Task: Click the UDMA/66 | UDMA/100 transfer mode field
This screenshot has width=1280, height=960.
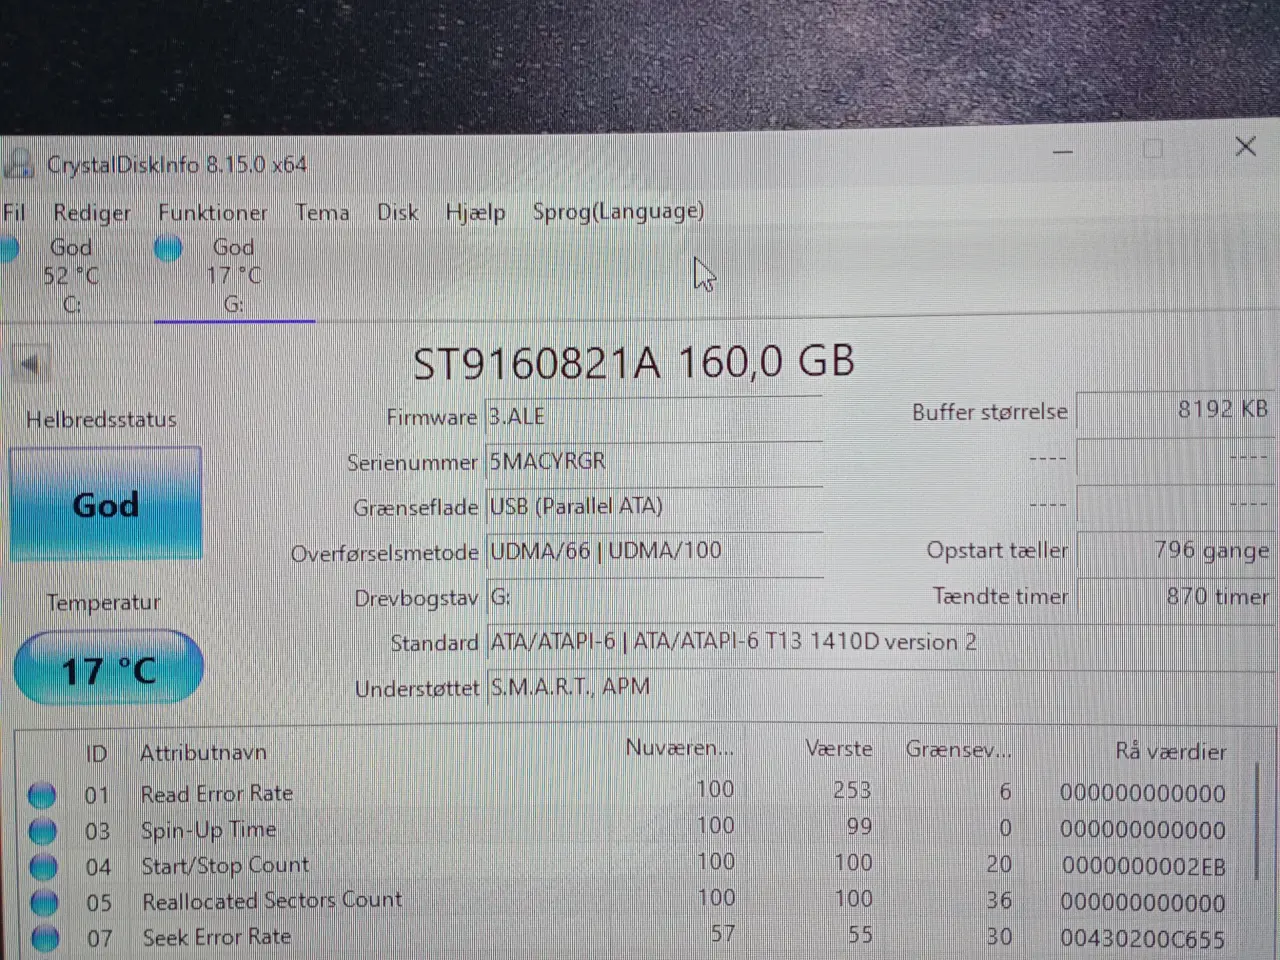Action: coord(654,551)
